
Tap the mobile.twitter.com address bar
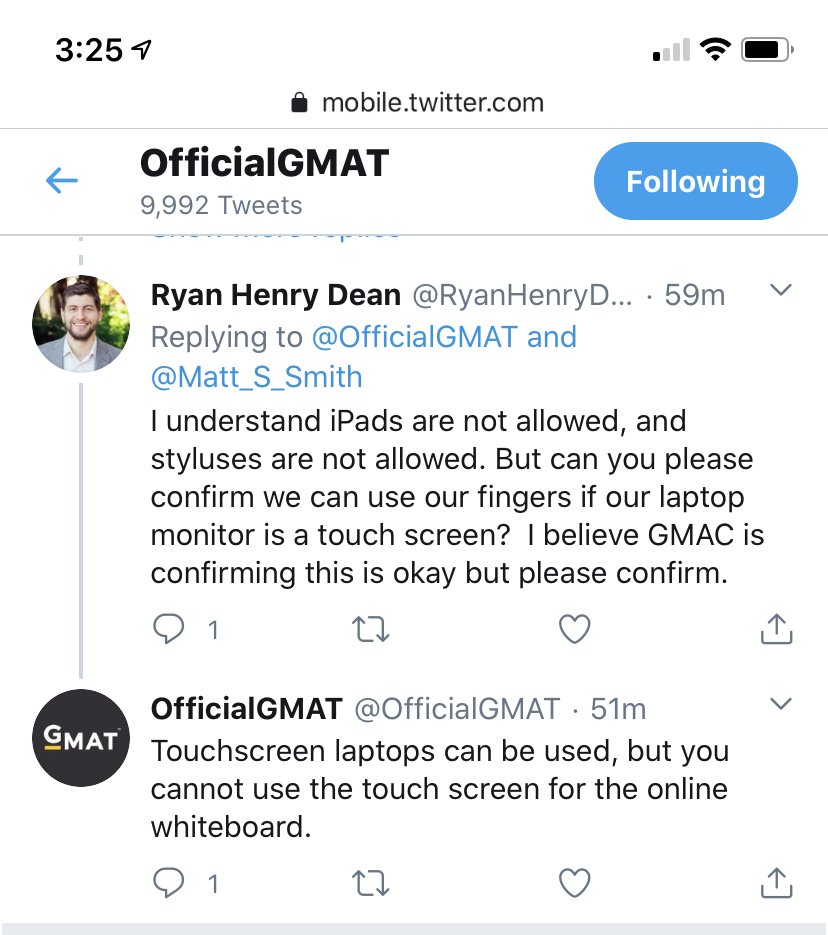[415, 102]
